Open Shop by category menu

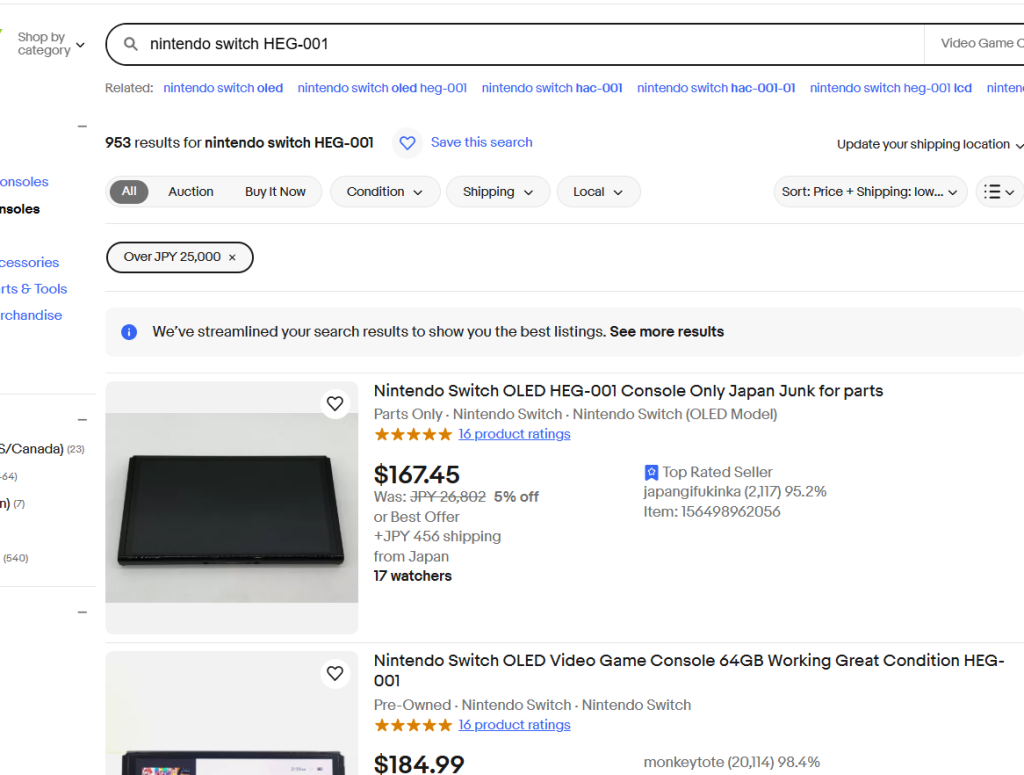click(51, 44)
